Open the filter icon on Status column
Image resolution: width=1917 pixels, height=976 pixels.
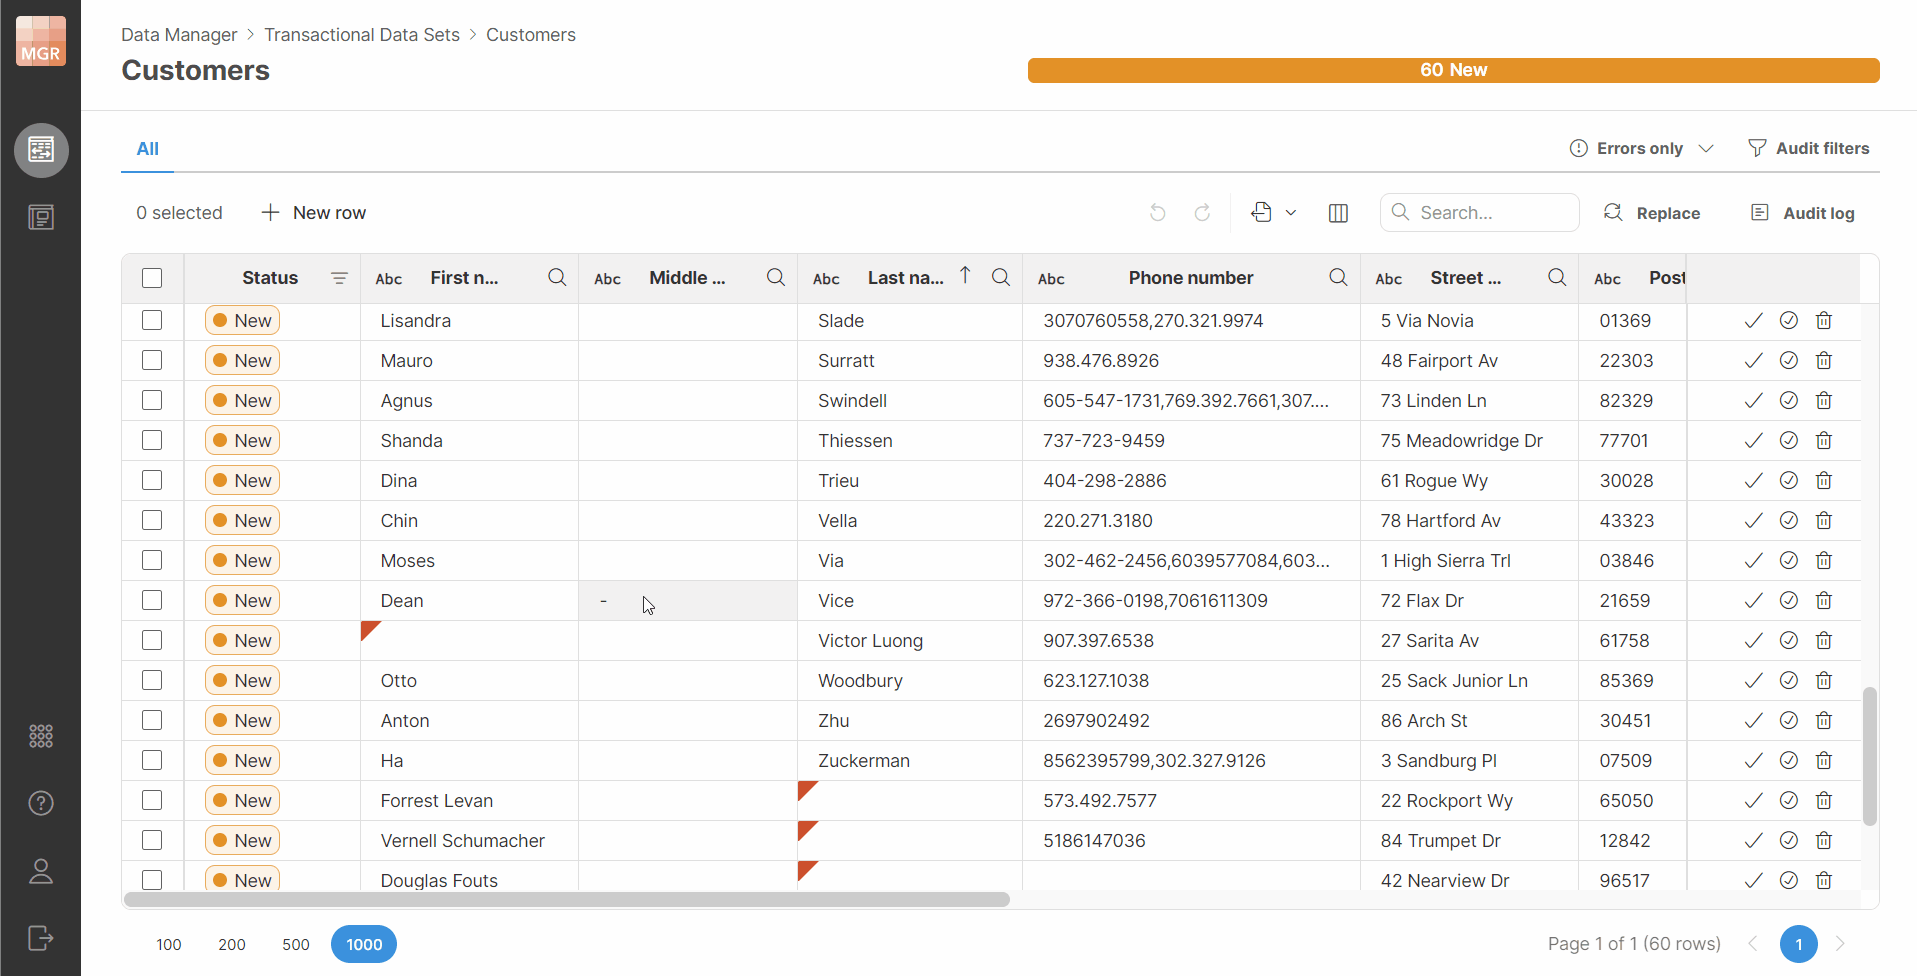[339, 277]
